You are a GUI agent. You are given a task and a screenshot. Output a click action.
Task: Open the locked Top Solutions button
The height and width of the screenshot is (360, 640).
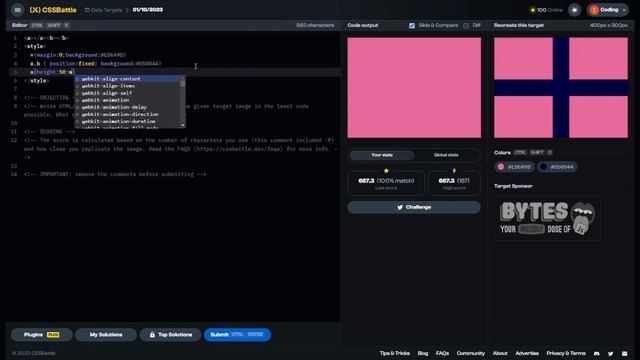(x=170, y=335)
